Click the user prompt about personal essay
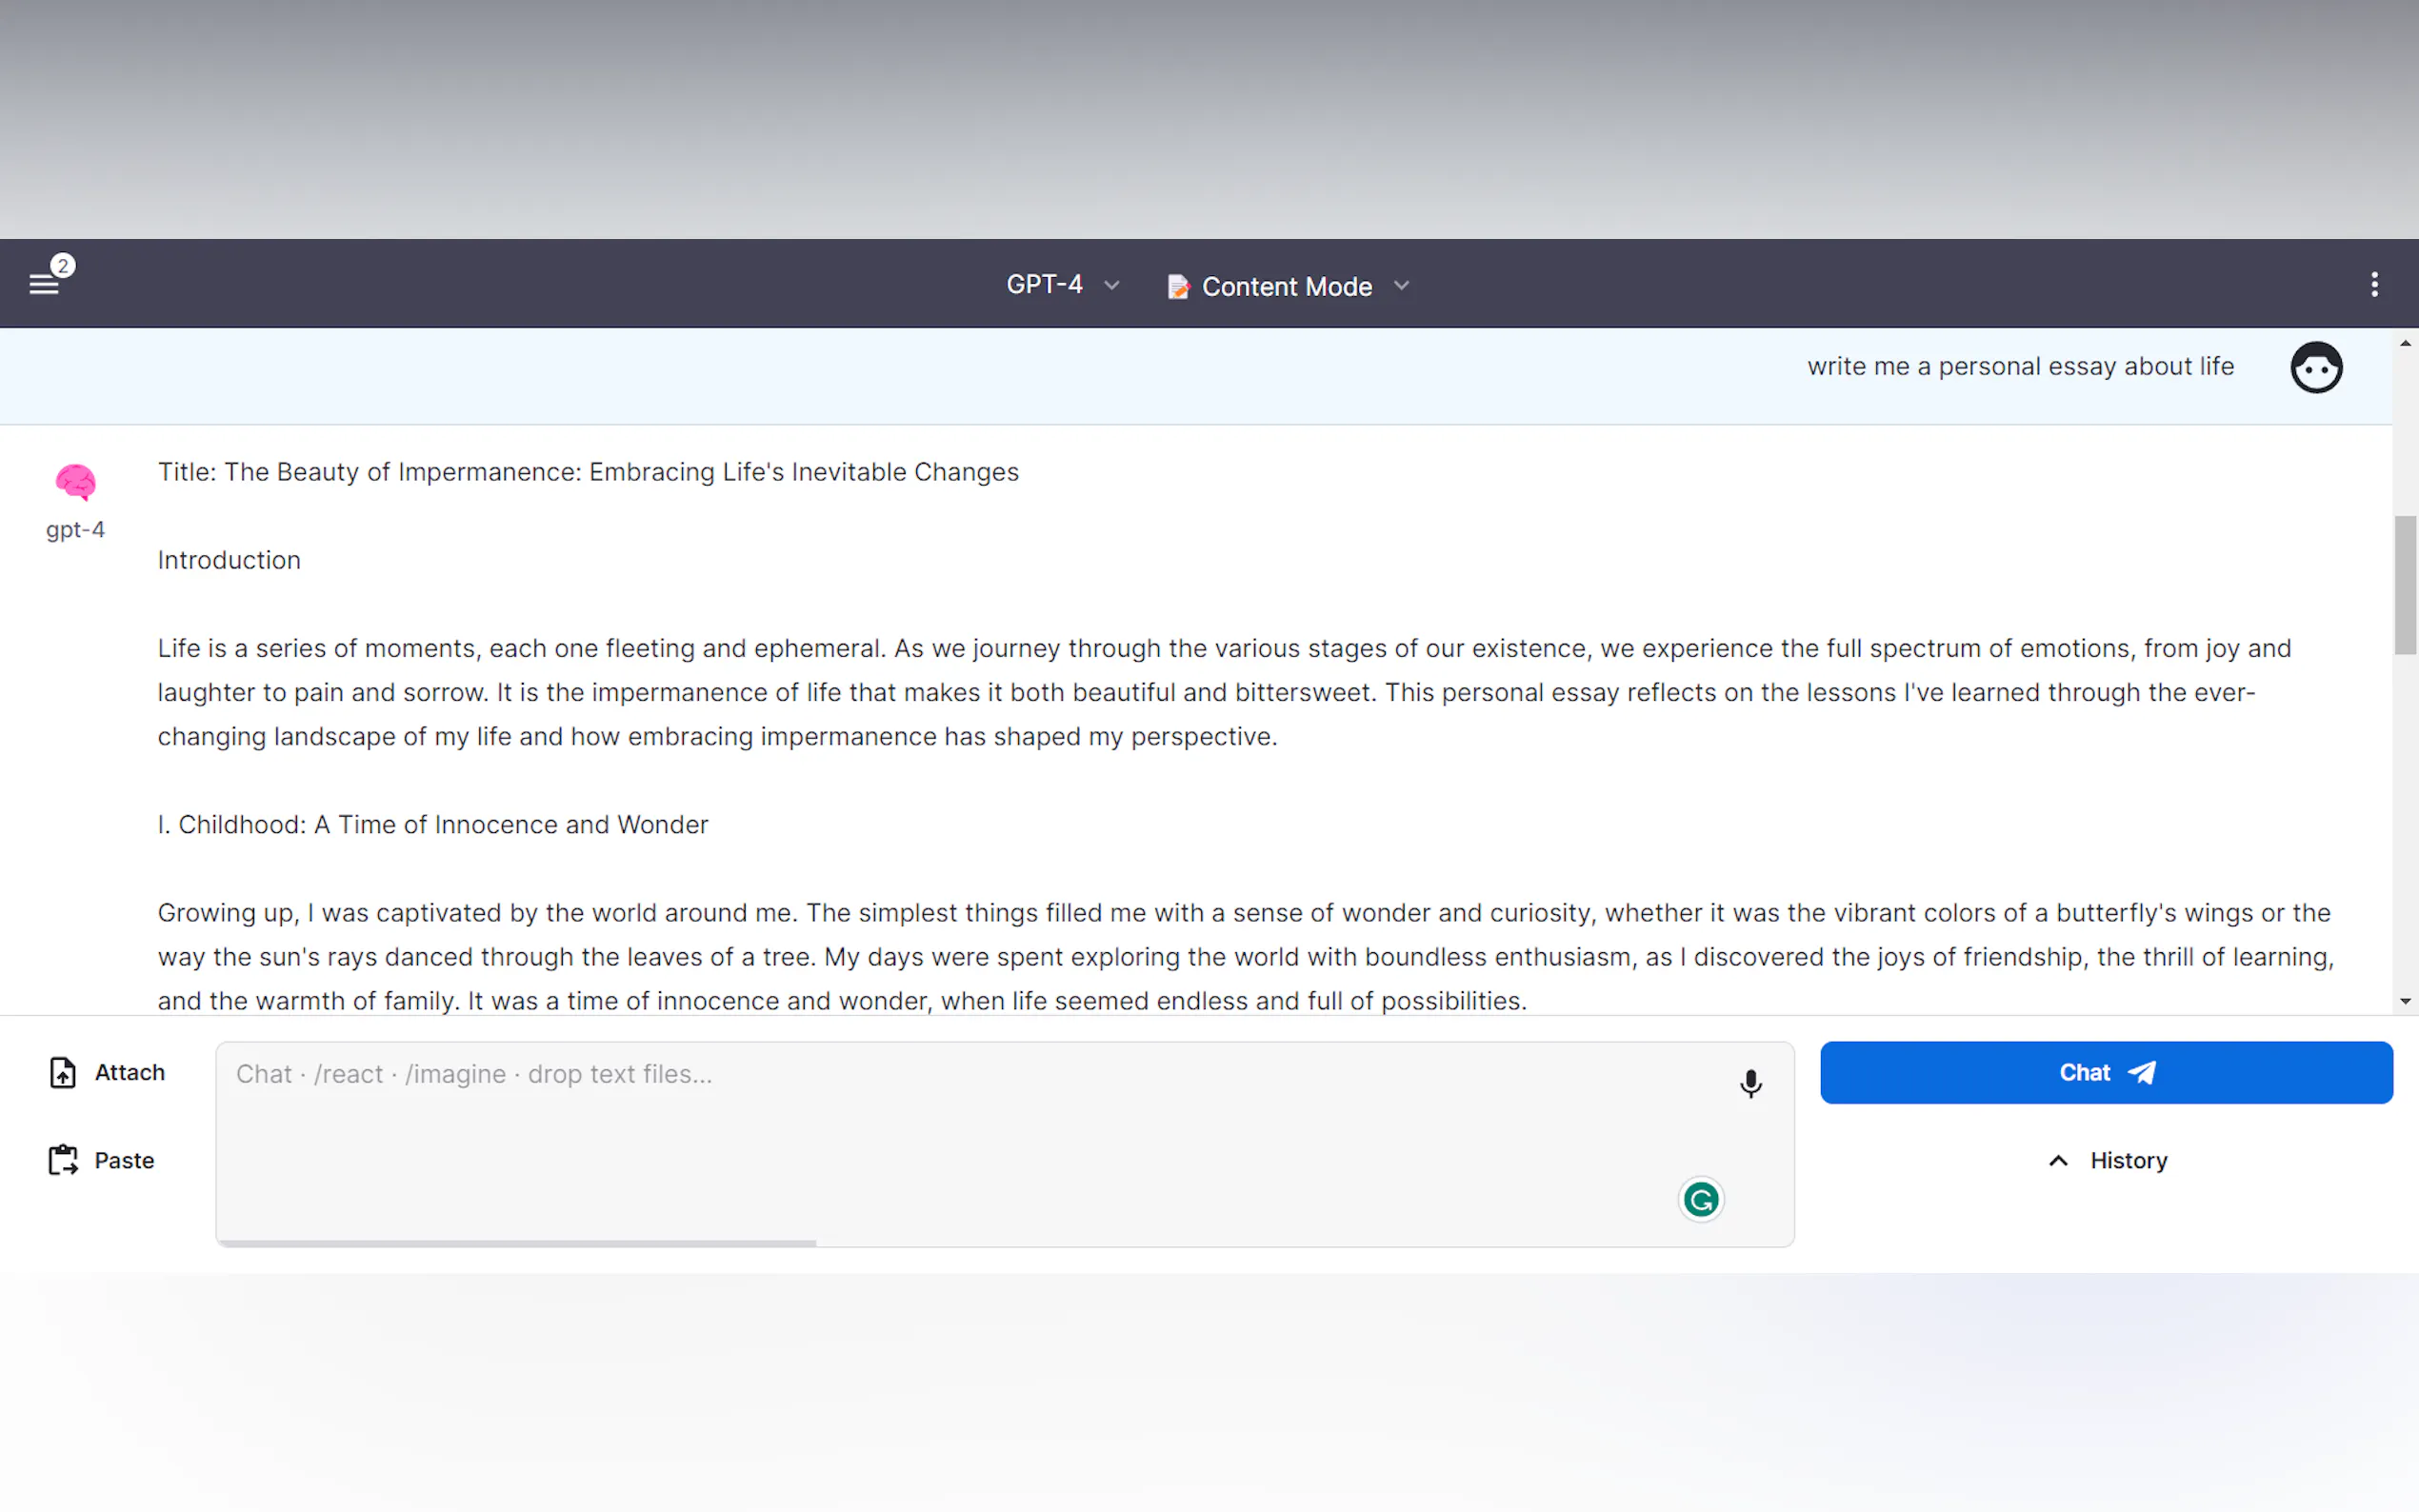 click(x=2019, y=367)
